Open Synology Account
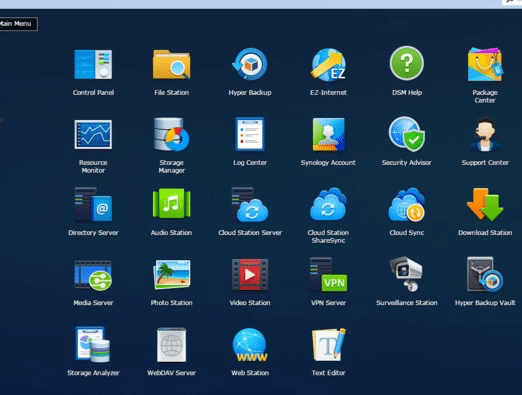 pyautogui.click(x=328, y=134)
